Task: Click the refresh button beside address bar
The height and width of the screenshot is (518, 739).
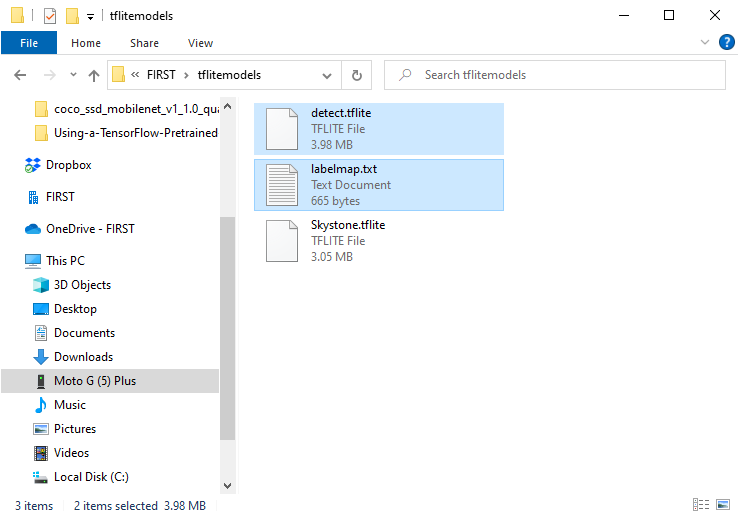Action: click(357, 75)
